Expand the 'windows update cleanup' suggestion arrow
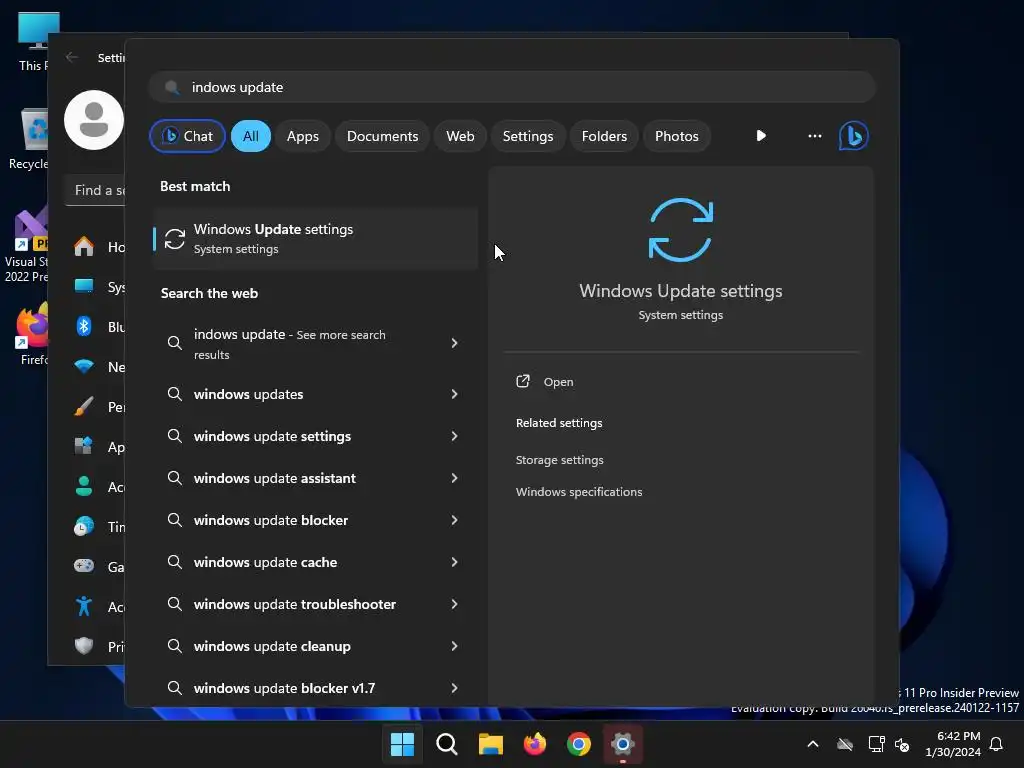The image size is (1024, 768). [x=455, y=646]
